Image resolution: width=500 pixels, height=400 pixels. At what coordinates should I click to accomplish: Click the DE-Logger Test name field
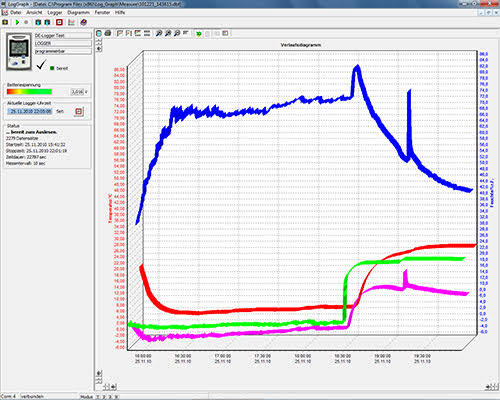click(x=63, y=35)
